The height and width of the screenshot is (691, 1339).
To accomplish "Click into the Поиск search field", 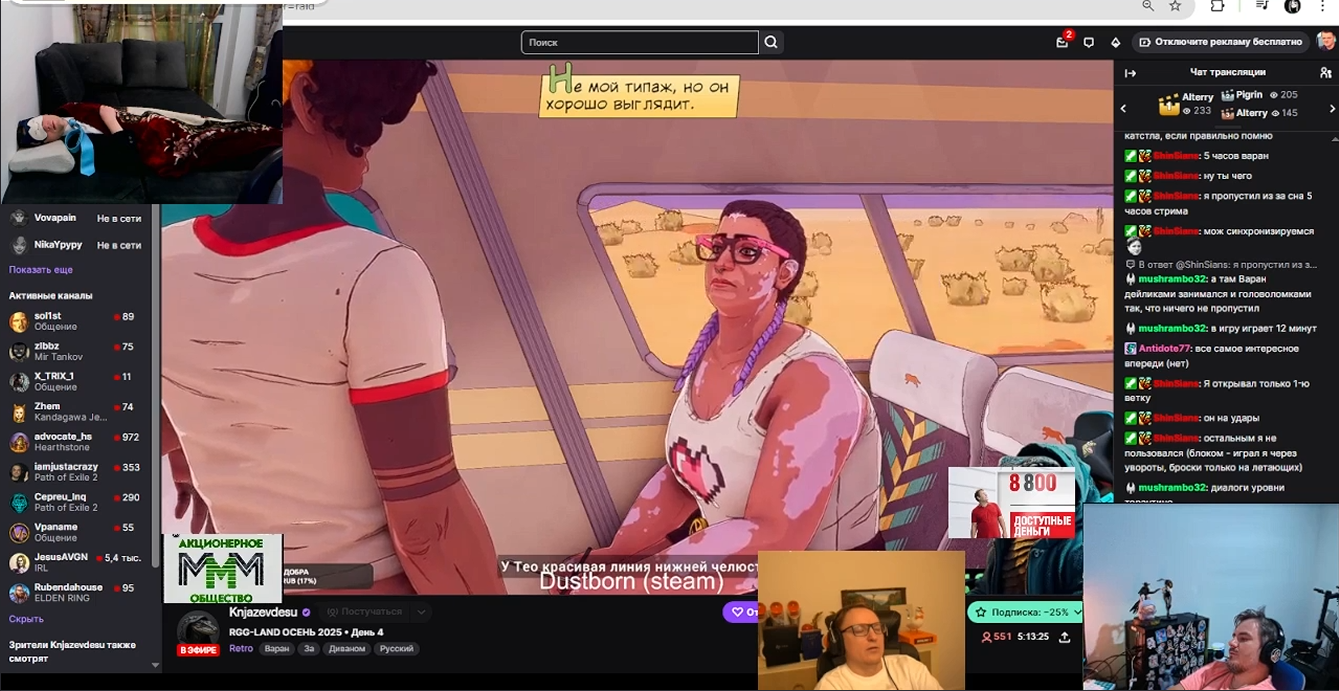I will (x=640, y=42).
